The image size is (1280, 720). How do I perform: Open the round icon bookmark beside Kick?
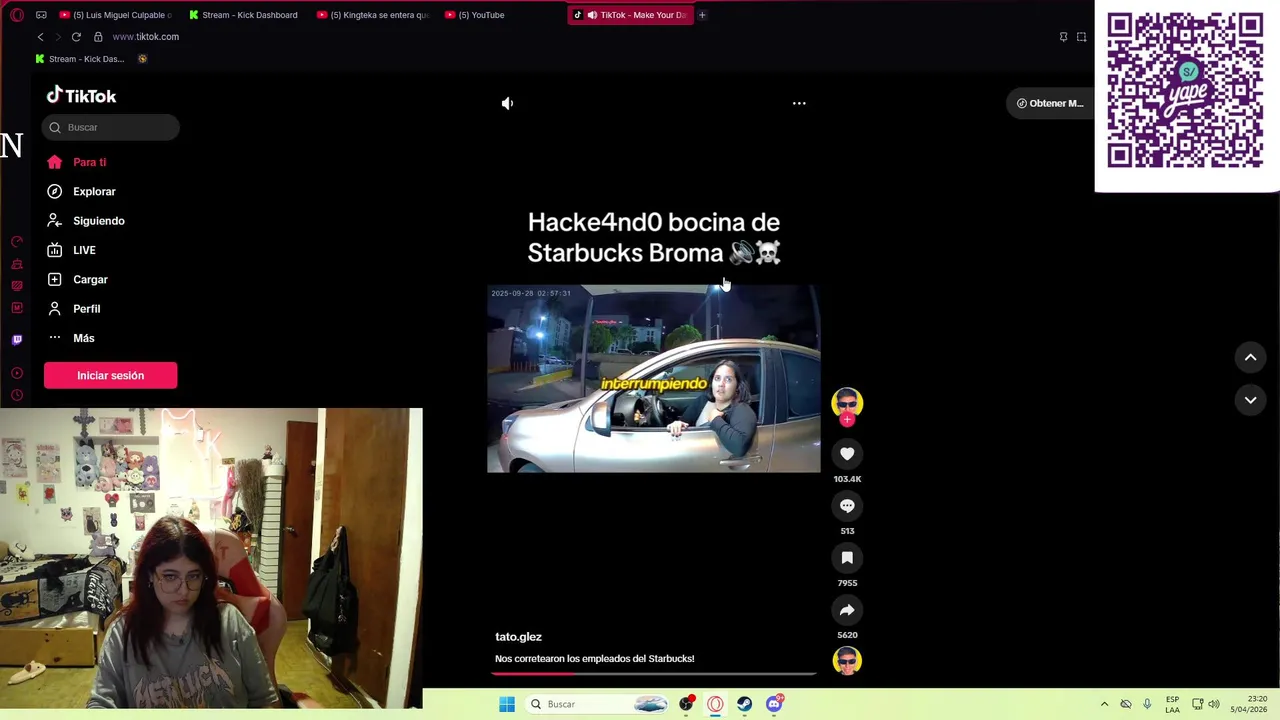[142, 59]
